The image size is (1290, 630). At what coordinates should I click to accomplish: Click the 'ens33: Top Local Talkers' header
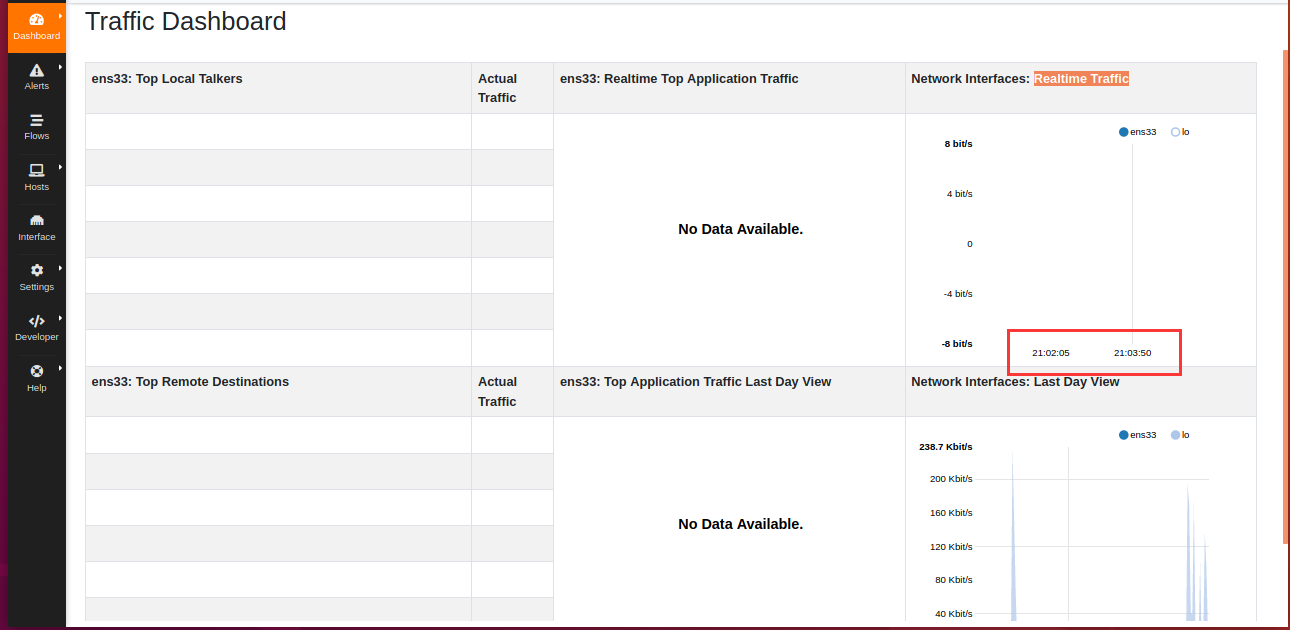click(x=167, y=79)
